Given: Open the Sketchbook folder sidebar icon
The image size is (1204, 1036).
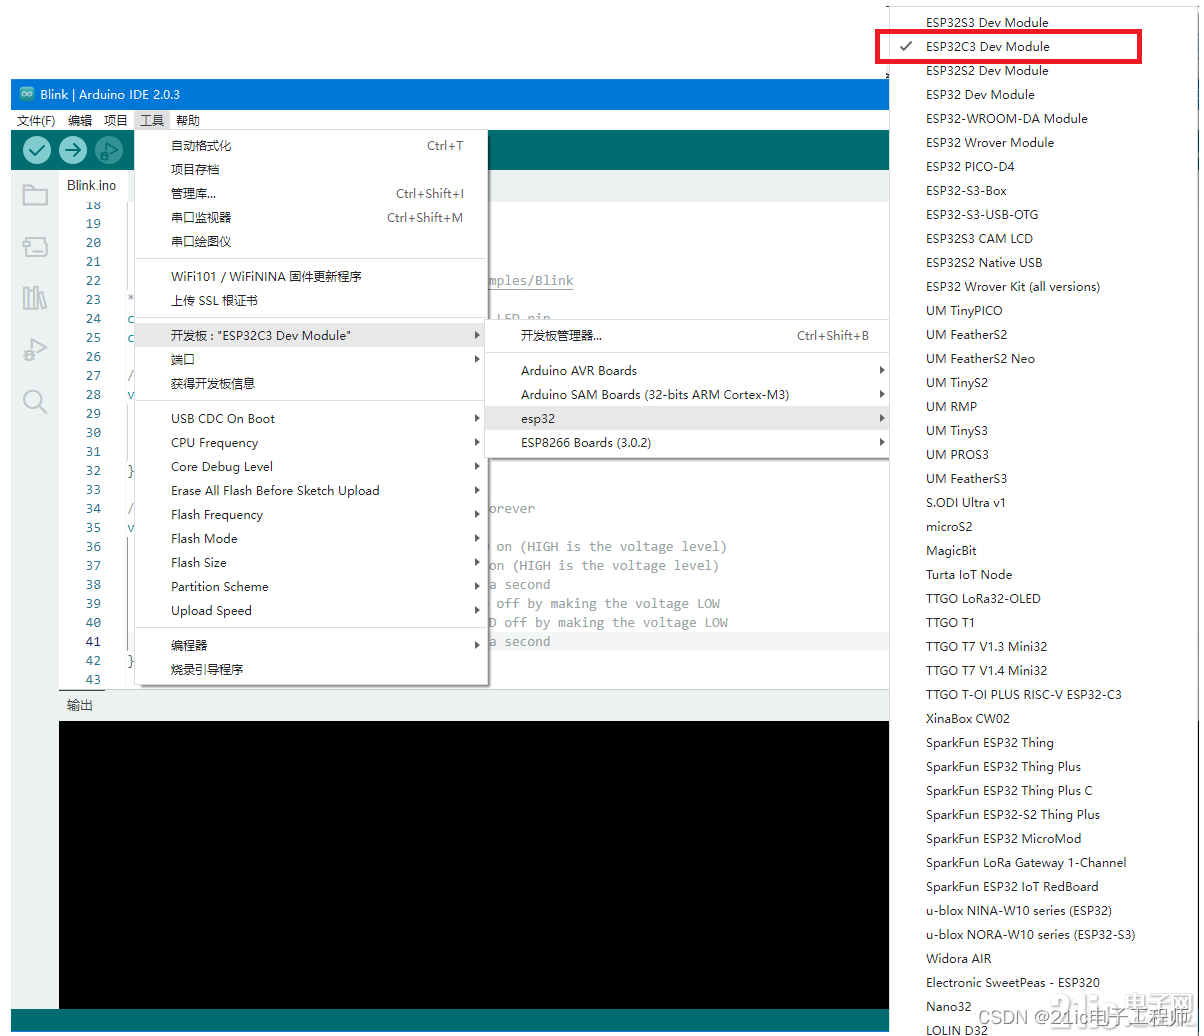Looking at the screenshot, I should click(x=34, y=195).
